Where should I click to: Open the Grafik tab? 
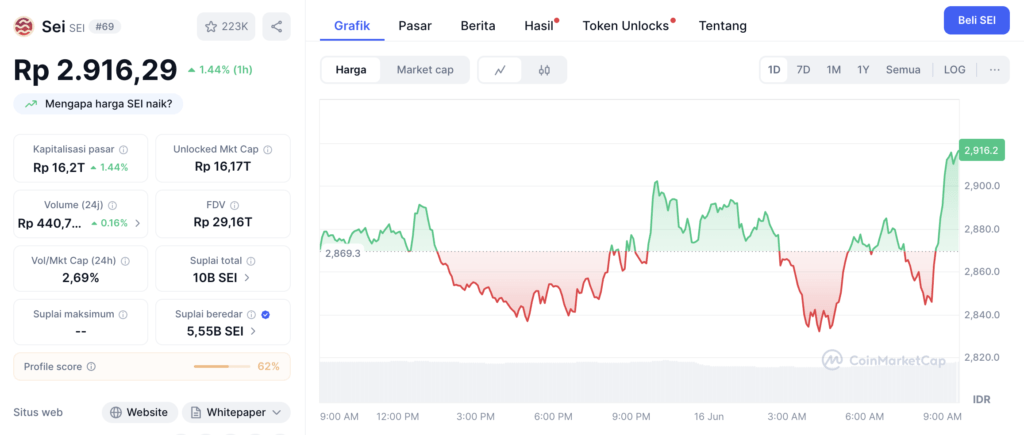click(x=352, y=25)
